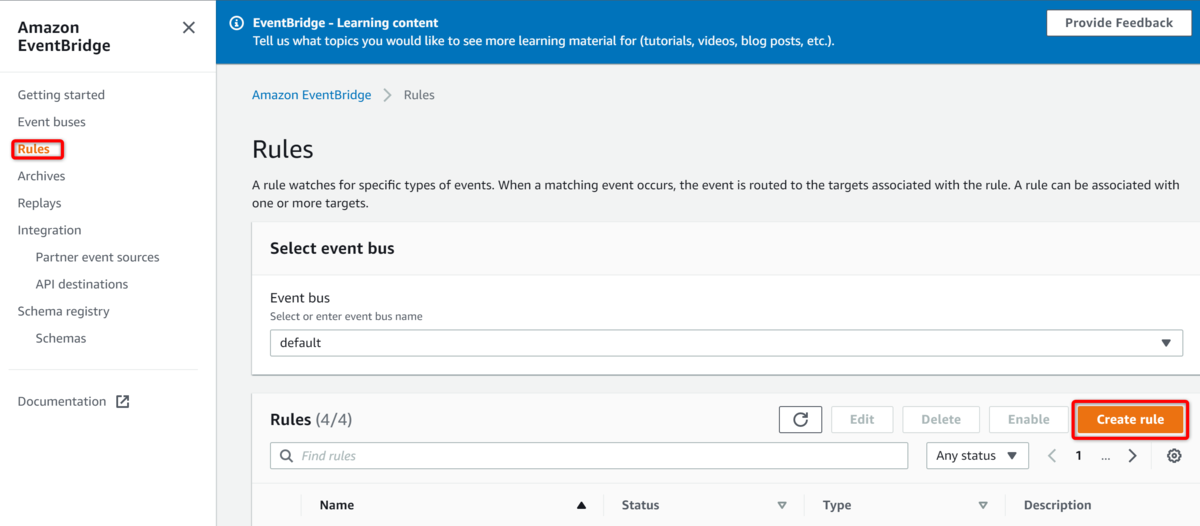Go to next page of rules
This screenshot has height=526, width=1200.
click(x=1132, y=456)
